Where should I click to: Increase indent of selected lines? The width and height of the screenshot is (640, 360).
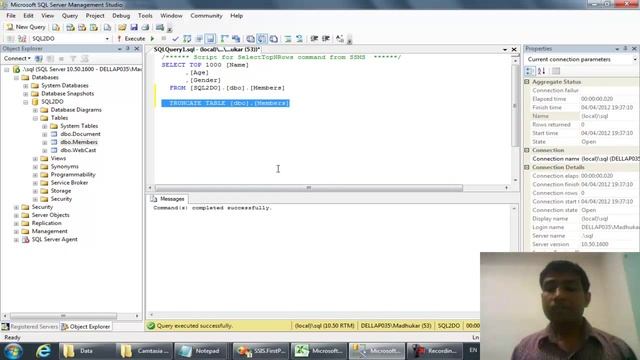click(x=326, y=39)
